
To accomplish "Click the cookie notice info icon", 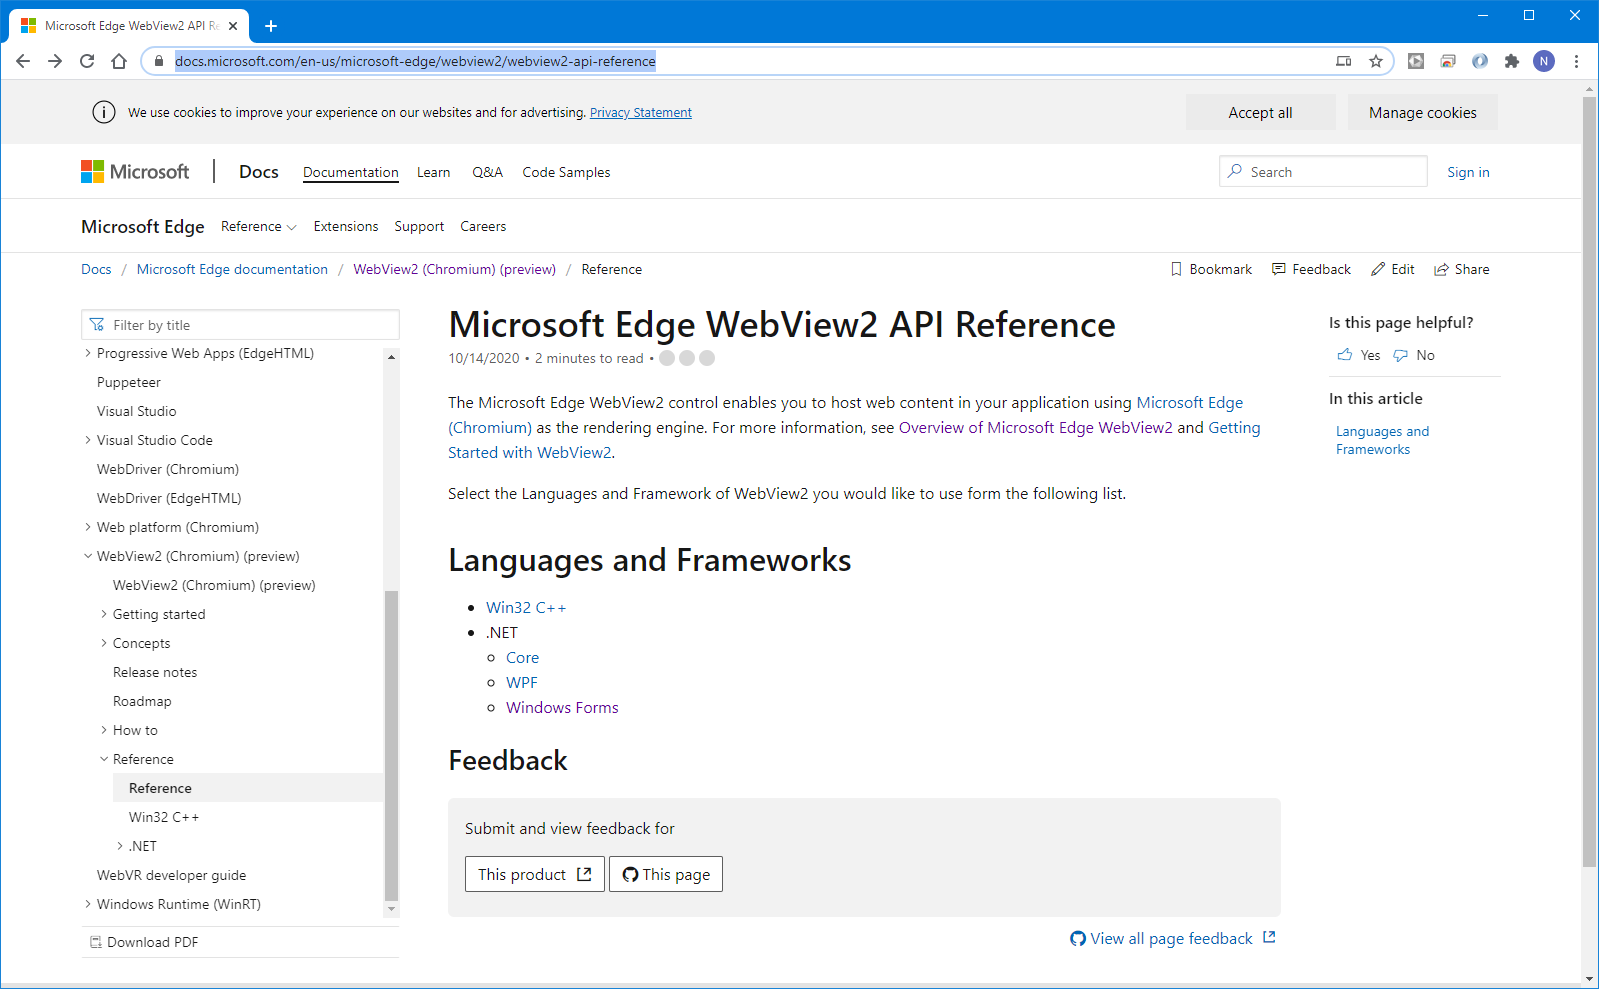I will [104, 112].
